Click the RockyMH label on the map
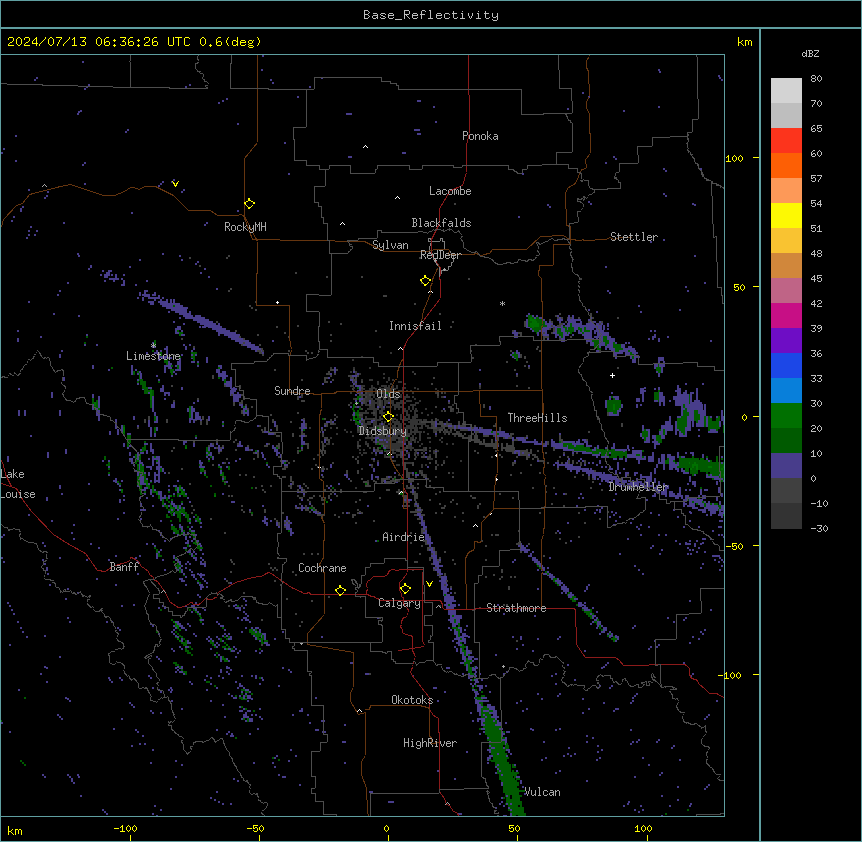This screenshot has height=842, width=862. coord(245,227)
